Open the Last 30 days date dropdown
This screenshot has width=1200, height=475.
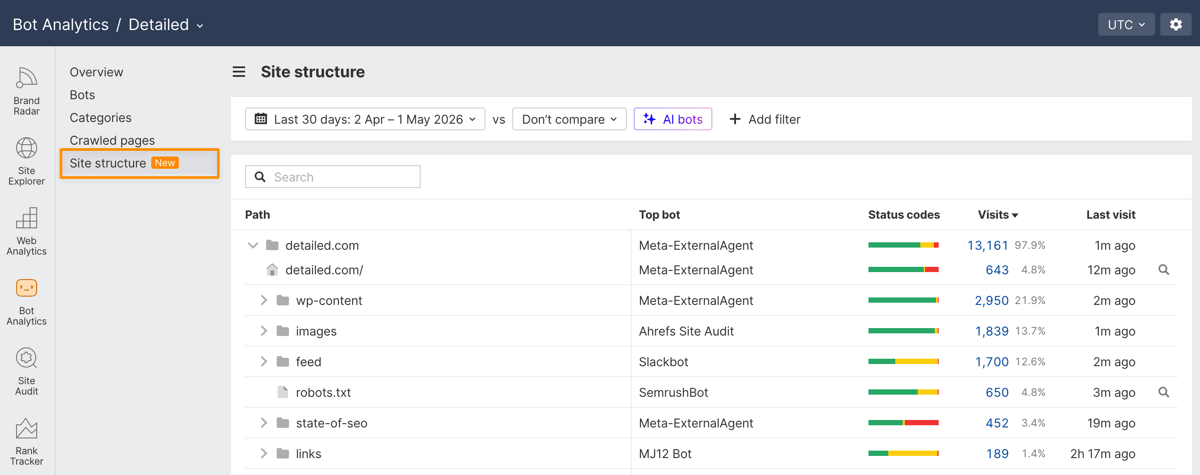point(365,119)
